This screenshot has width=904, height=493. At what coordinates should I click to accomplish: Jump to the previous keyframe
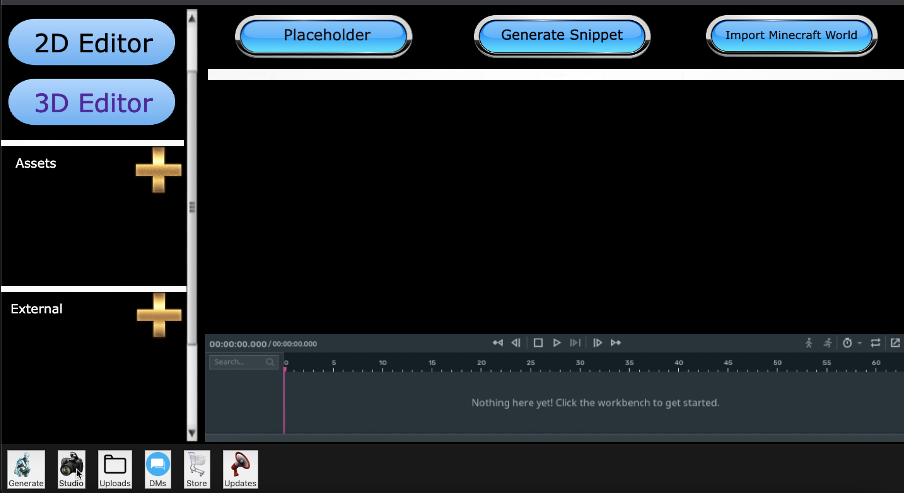coord(498,343)
